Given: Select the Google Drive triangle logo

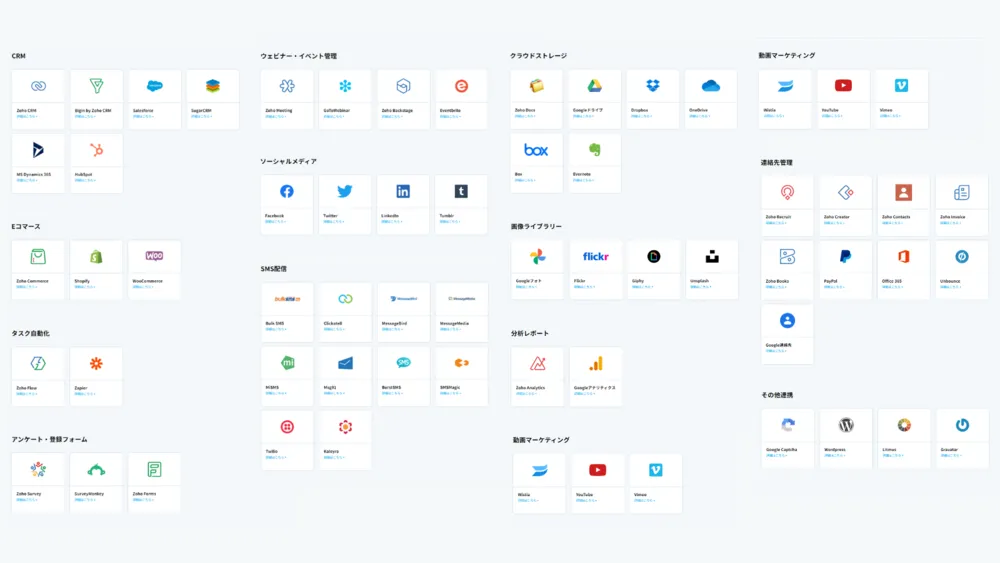Looking at the screenshot, I should pyautogui.click(x=594, y=85).
